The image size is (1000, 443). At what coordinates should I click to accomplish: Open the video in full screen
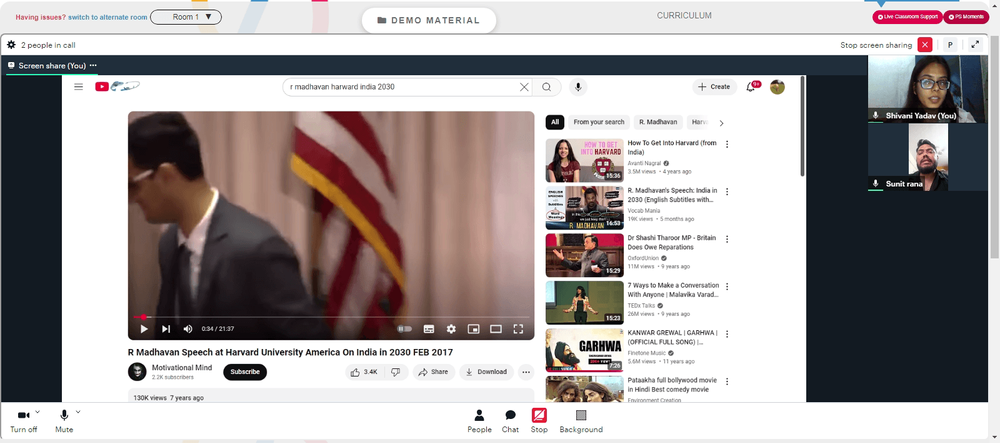pos(518,329)
